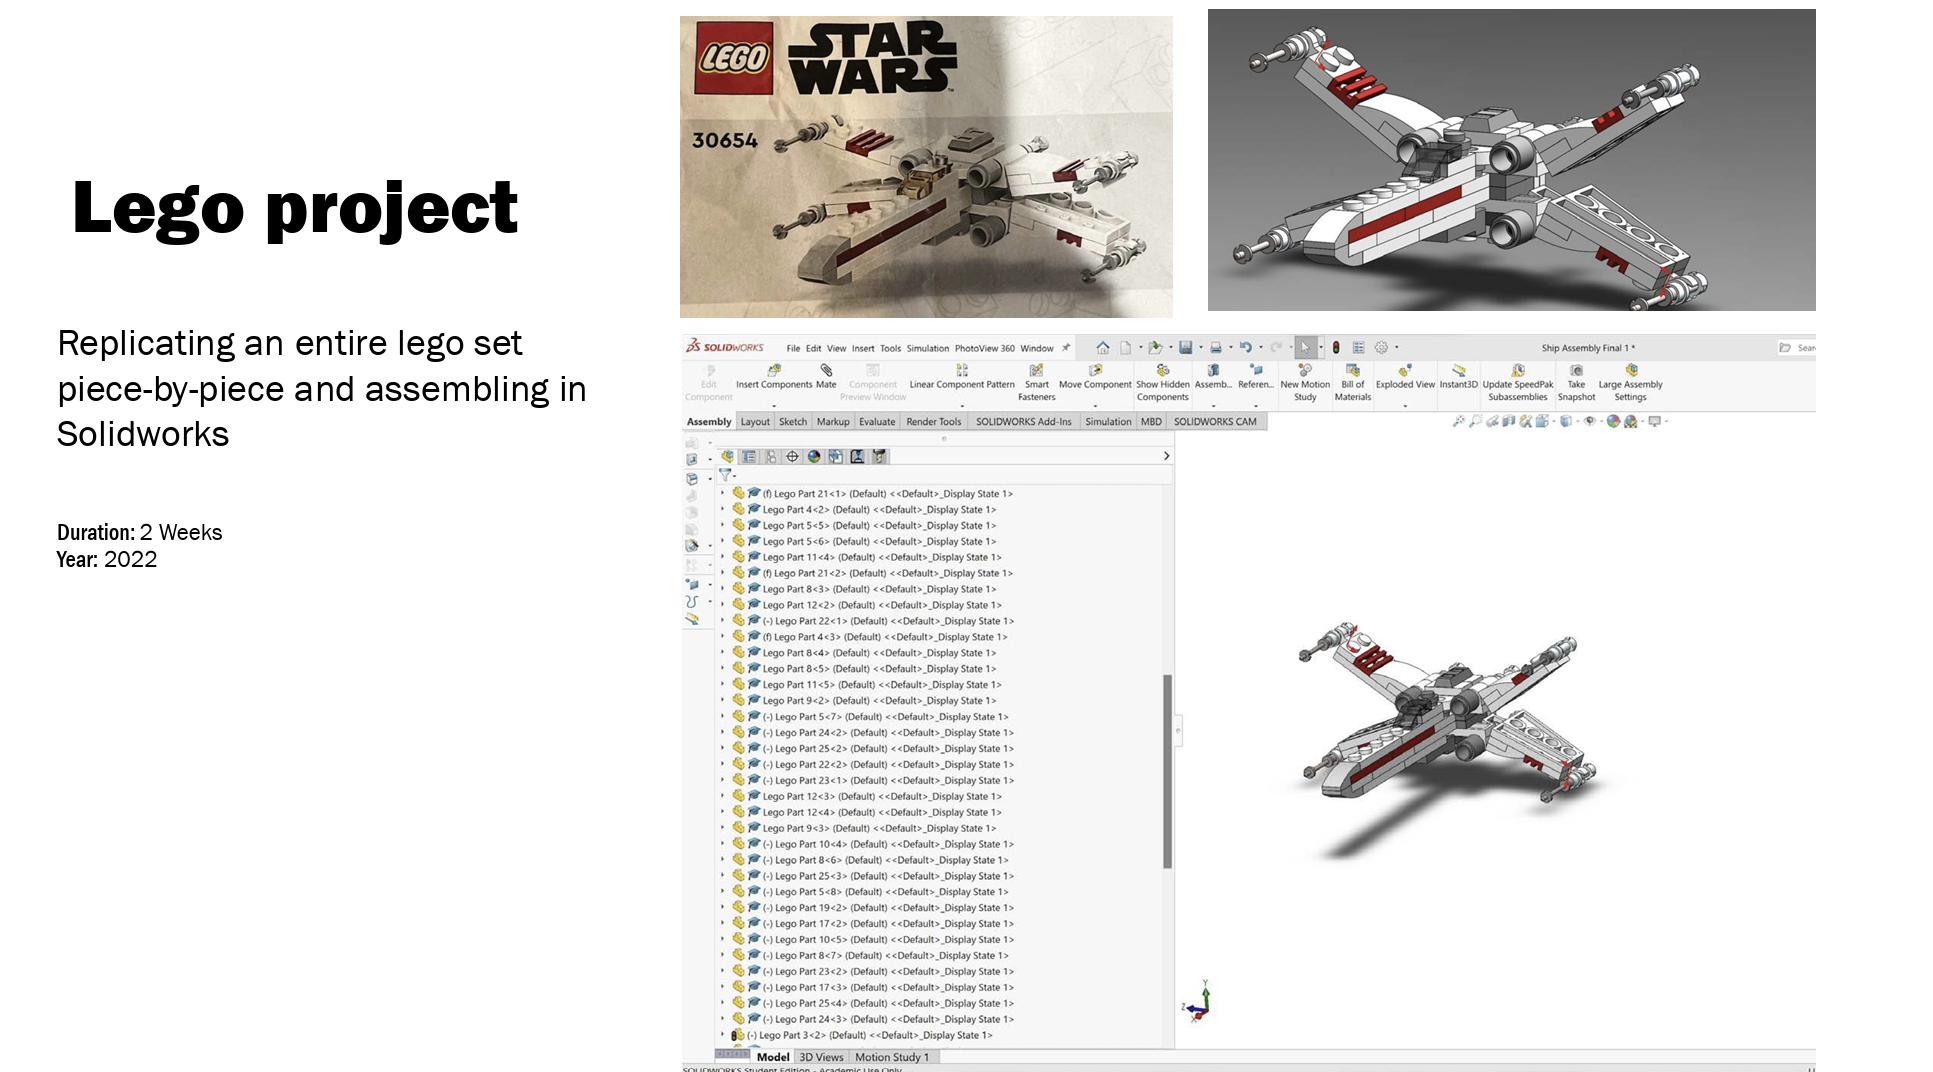Screen dimensions: 1933x1072
Task: Click the tree filter funnel icon
Action: 725,475
